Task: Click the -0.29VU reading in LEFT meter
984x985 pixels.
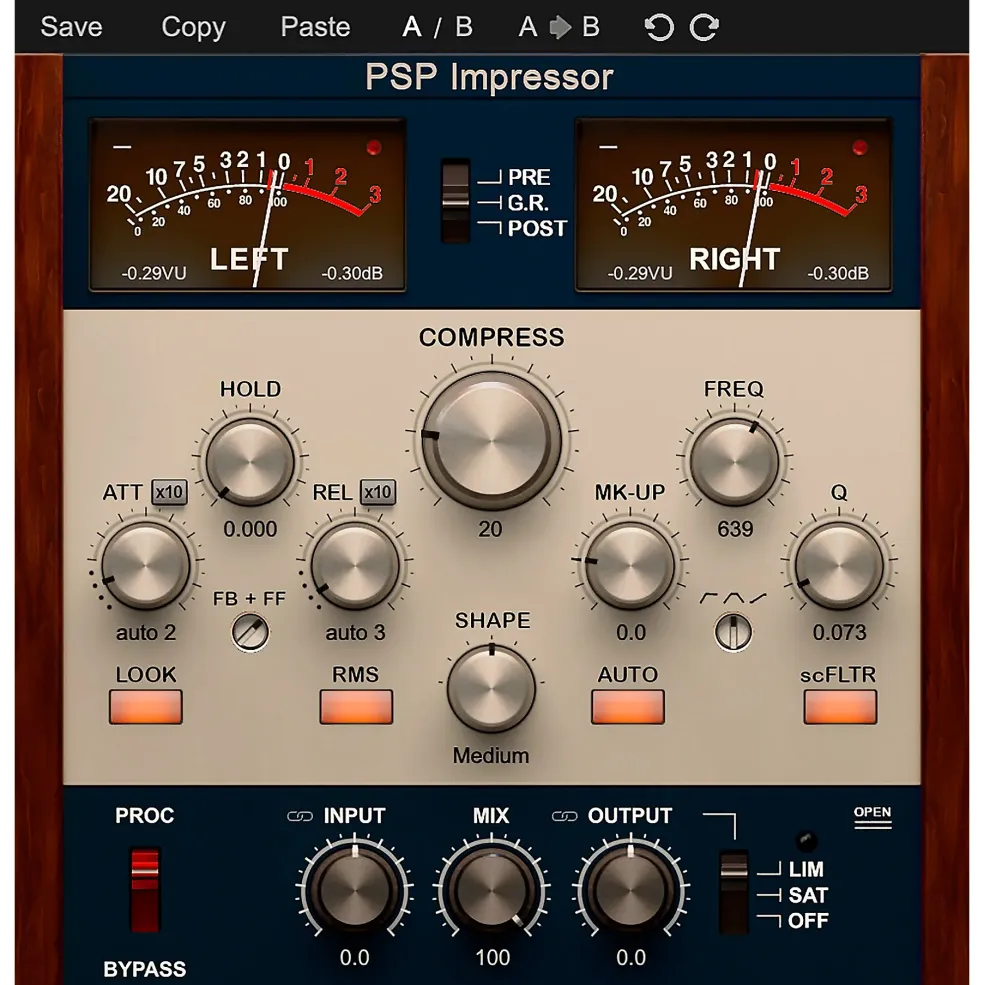Action: [154, 274]
